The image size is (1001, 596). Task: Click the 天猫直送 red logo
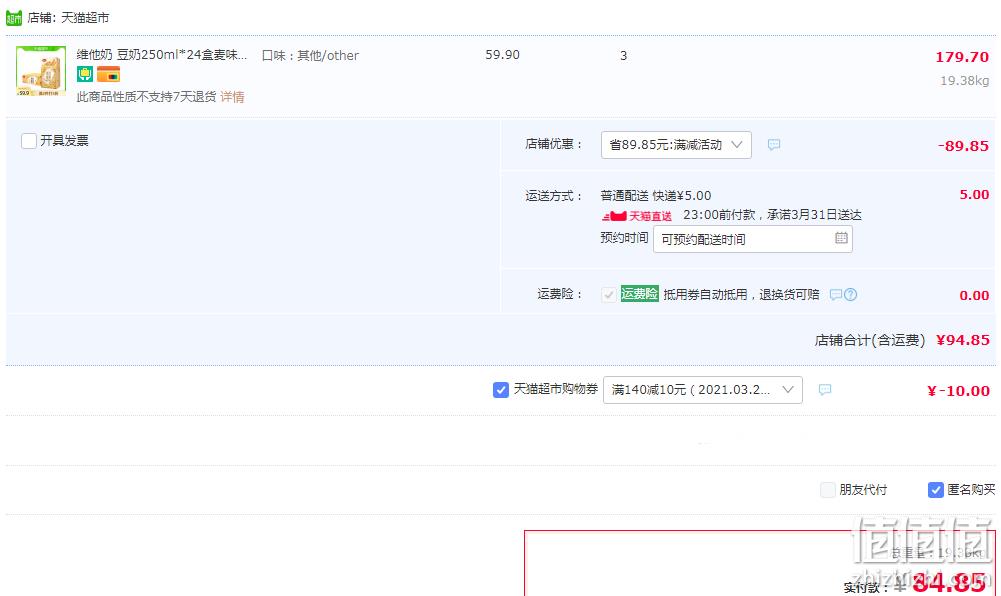(x=636, y=216)
